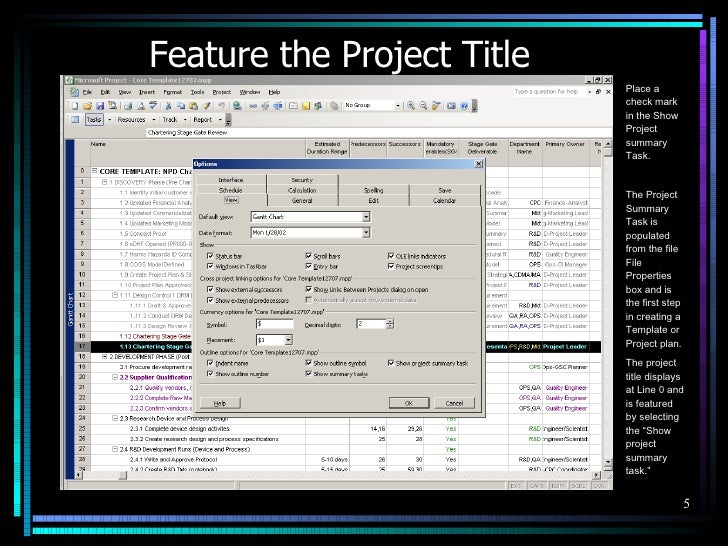Click the Copy Picture camera icon
The height and width of the screenshot is (546, 728).
click(451, 106)
